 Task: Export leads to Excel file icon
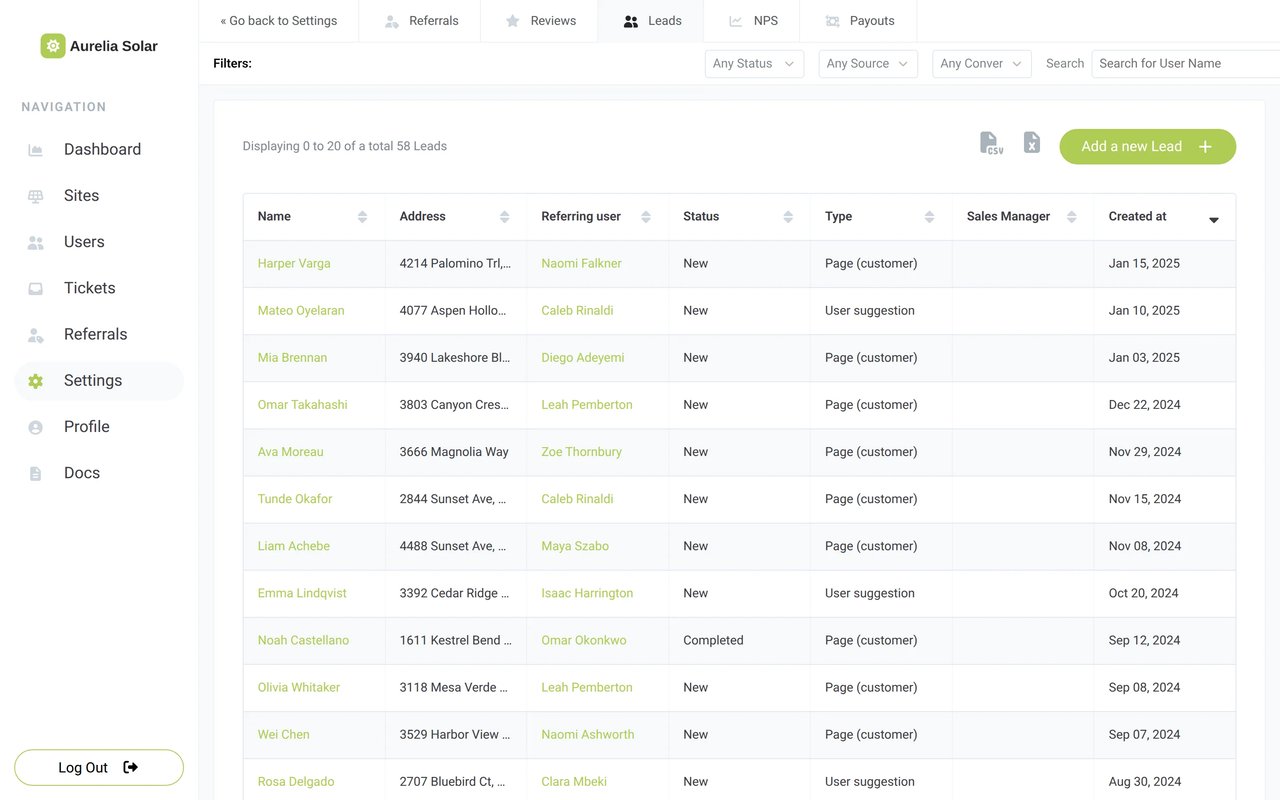[1032, 143]
